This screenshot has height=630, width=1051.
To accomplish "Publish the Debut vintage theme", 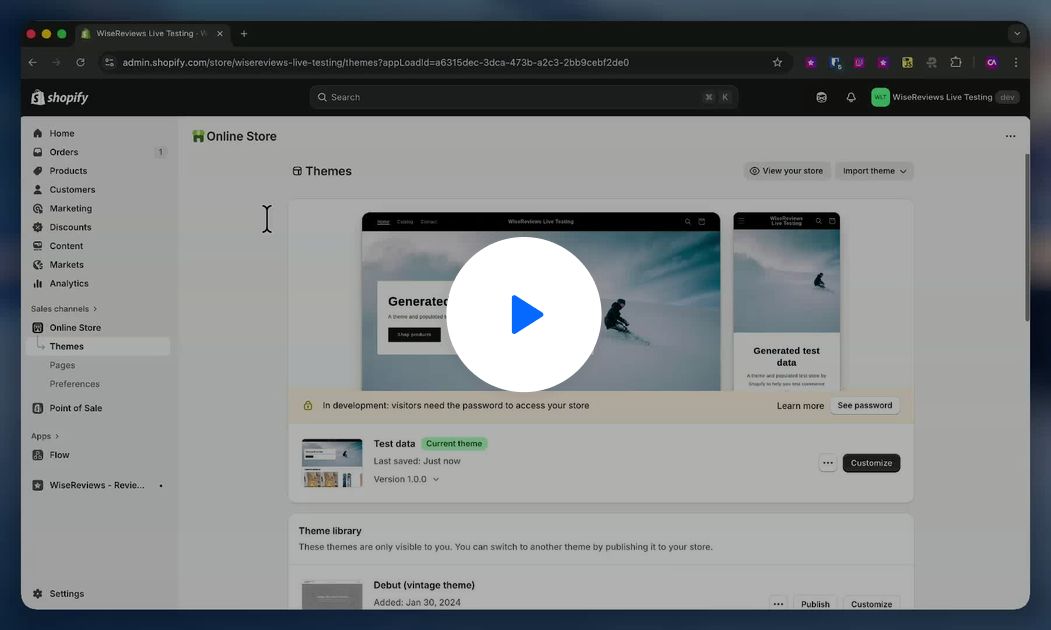I will (815, 604).
